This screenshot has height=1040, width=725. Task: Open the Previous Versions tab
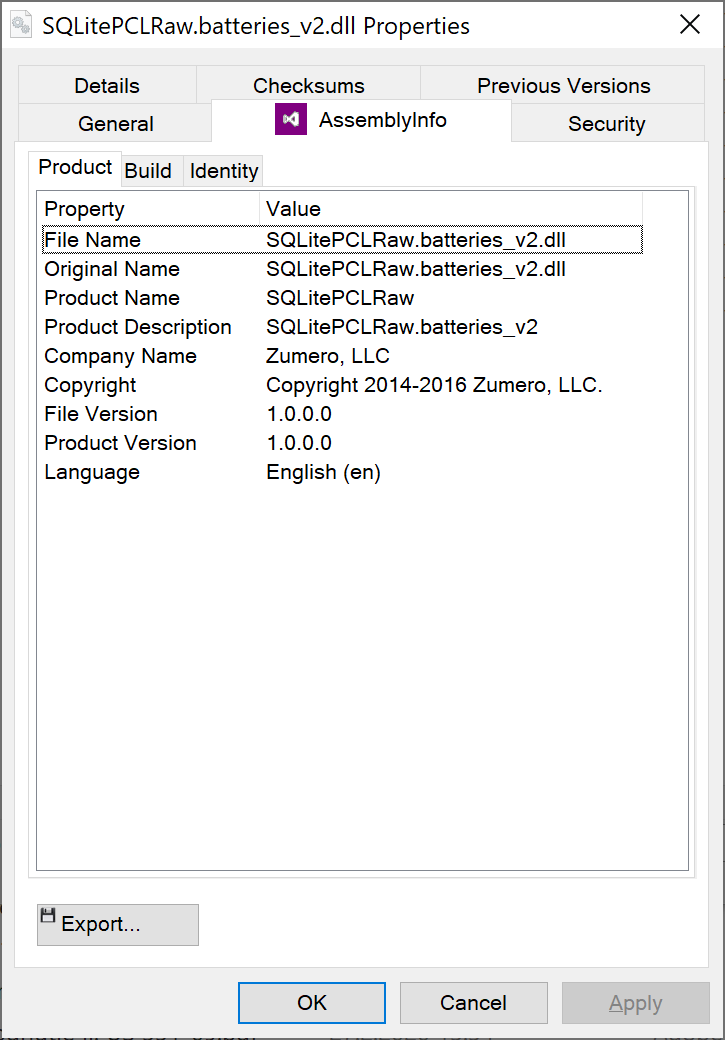tap(563, 85)
